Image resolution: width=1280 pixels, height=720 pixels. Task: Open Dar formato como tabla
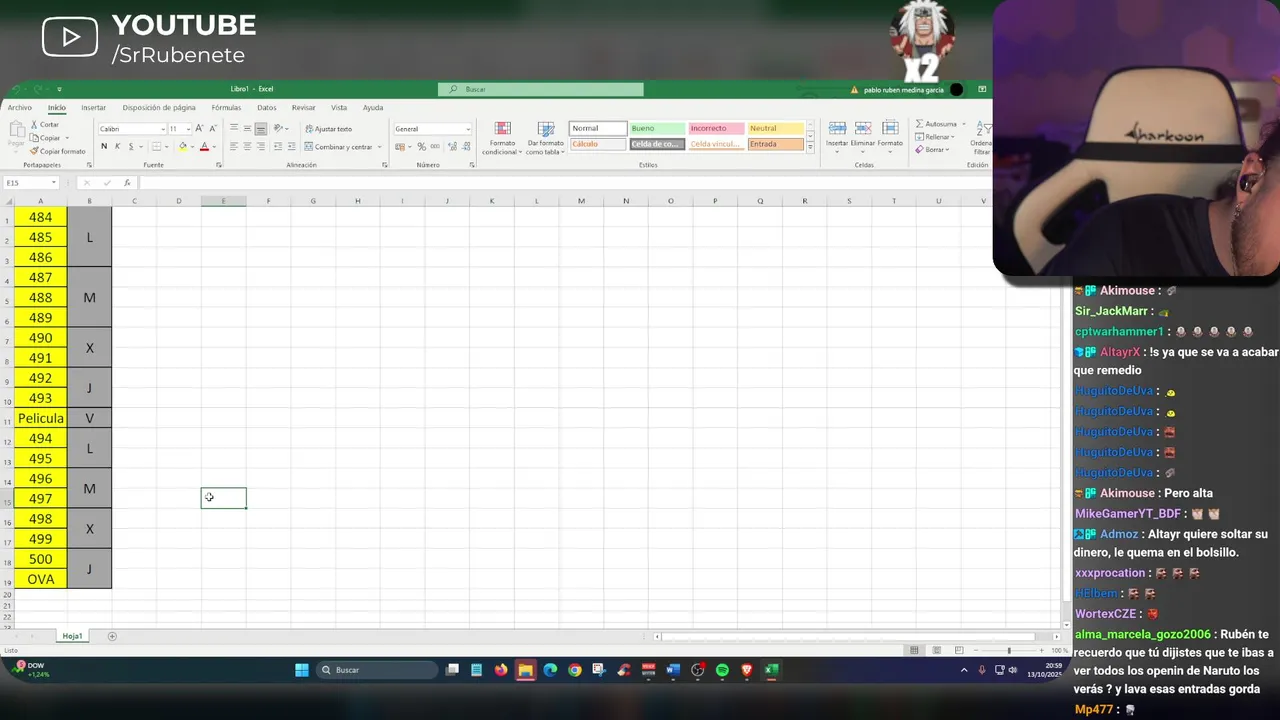[546, 138]
